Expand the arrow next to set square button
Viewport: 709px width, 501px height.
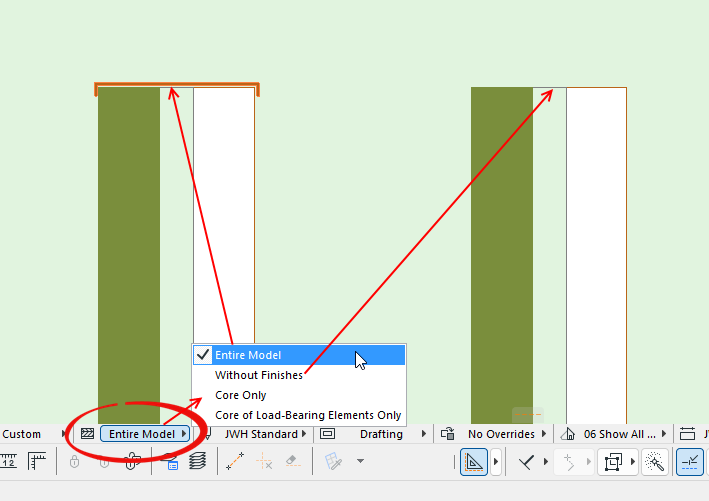(x=496, y=462)
